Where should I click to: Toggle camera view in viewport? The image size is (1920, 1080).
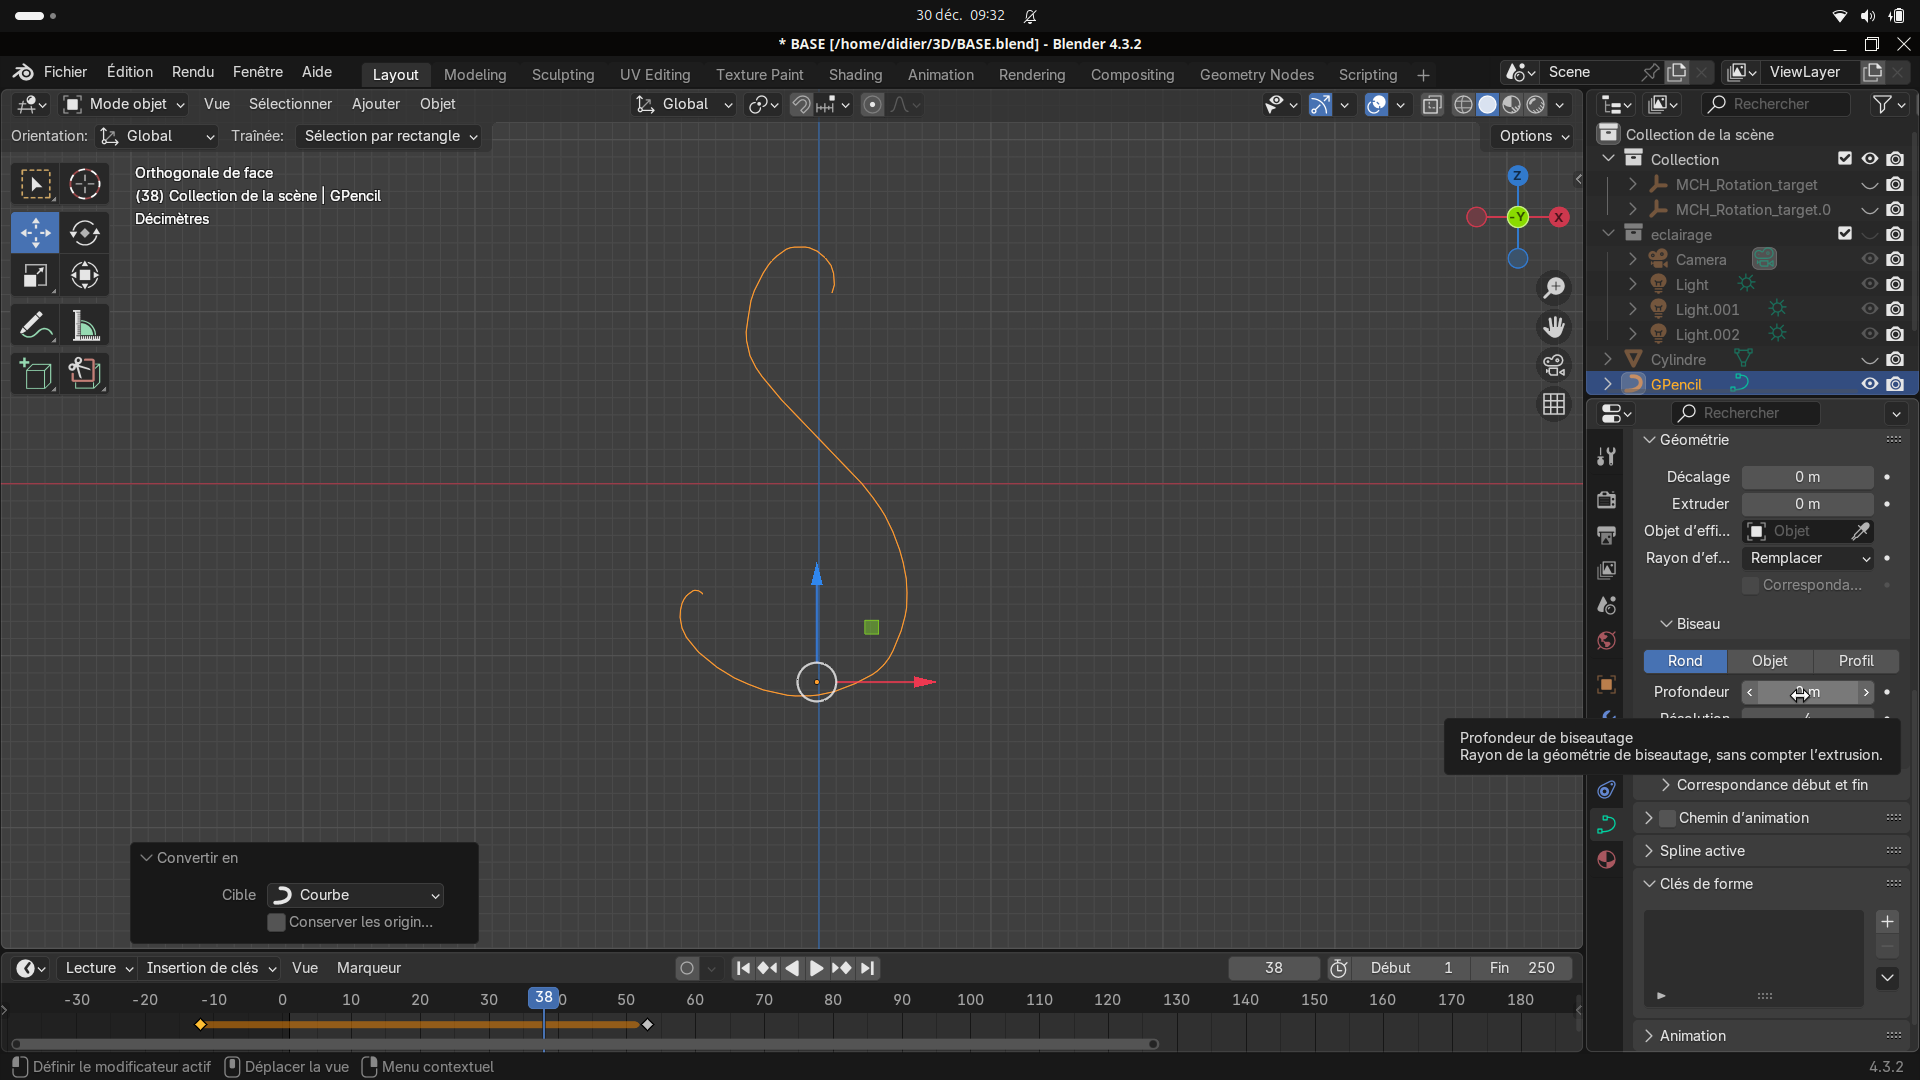[x=1554, y=366]
